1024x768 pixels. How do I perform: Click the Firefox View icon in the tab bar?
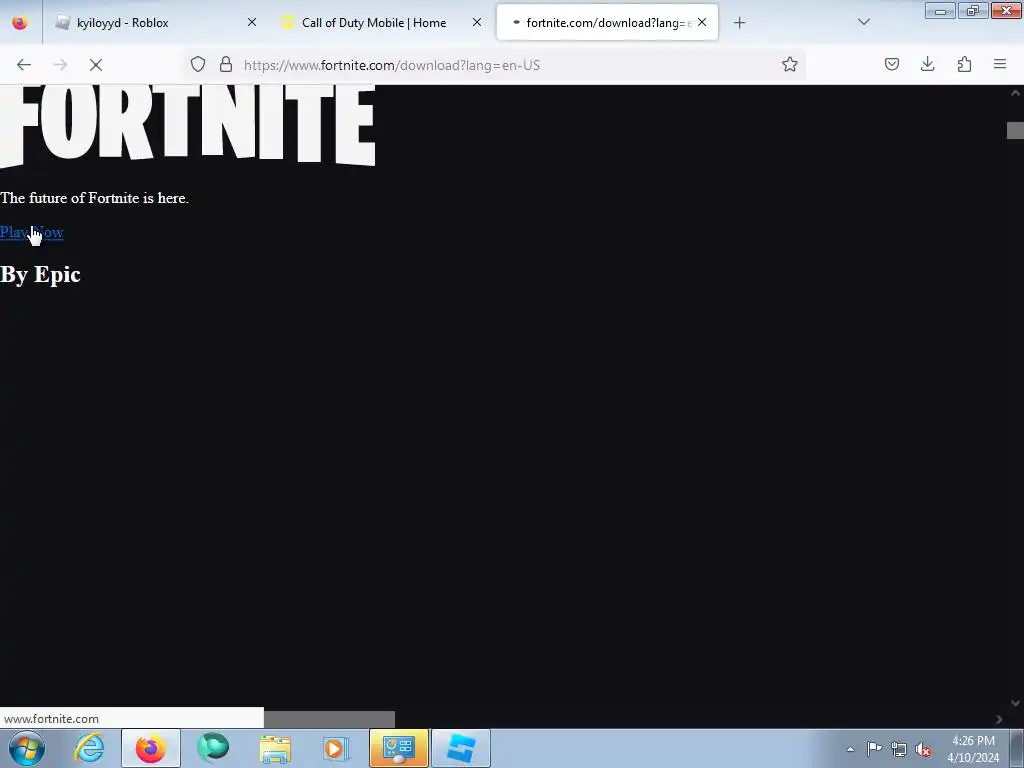tap(20, 23)
